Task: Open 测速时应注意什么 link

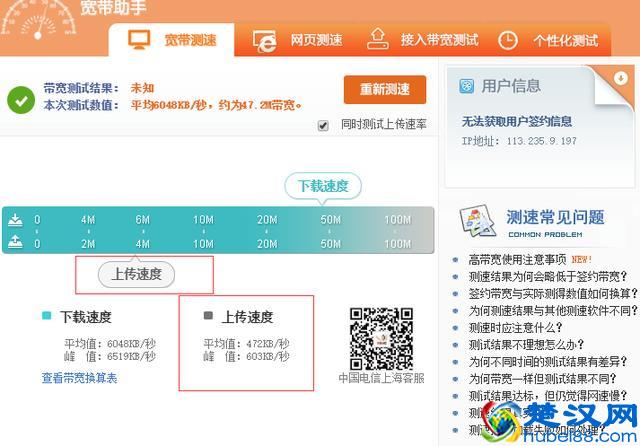Action: tap(516, 328)
